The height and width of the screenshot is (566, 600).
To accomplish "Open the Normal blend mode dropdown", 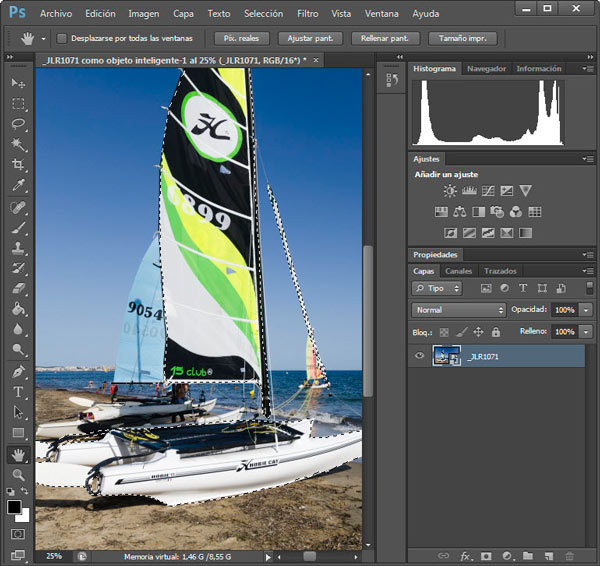I will click(459, 310).
